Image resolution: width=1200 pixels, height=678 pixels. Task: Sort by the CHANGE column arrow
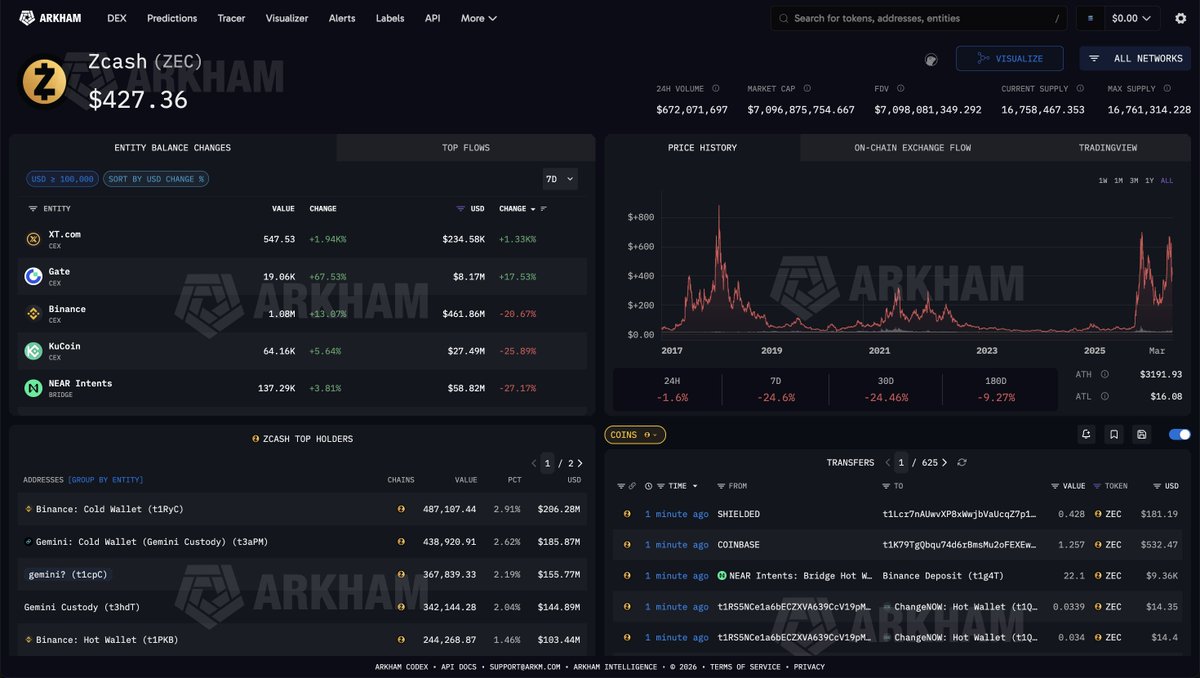pos(533,209)
